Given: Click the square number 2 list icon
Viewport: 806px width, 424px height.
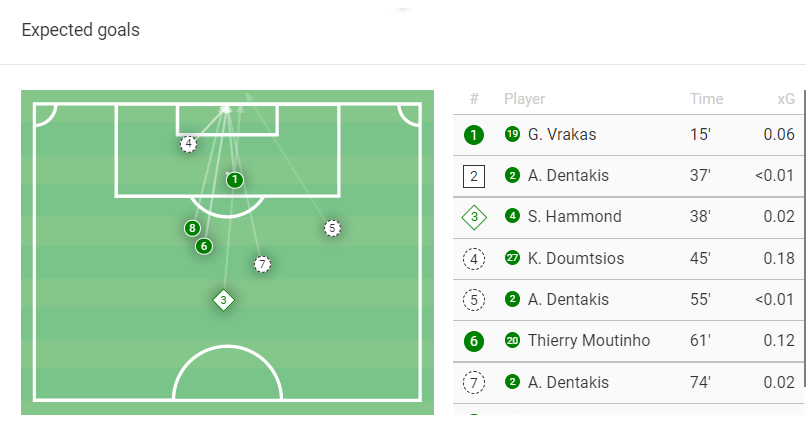Looking at the screenshot, I should [474, 176].
